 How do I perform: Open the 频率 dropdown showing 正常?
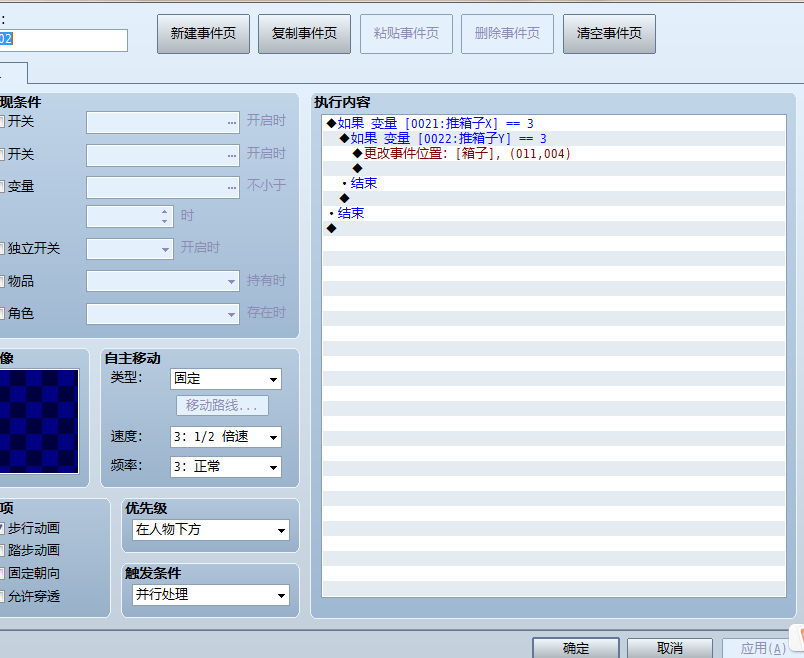[x=226, y=467]
